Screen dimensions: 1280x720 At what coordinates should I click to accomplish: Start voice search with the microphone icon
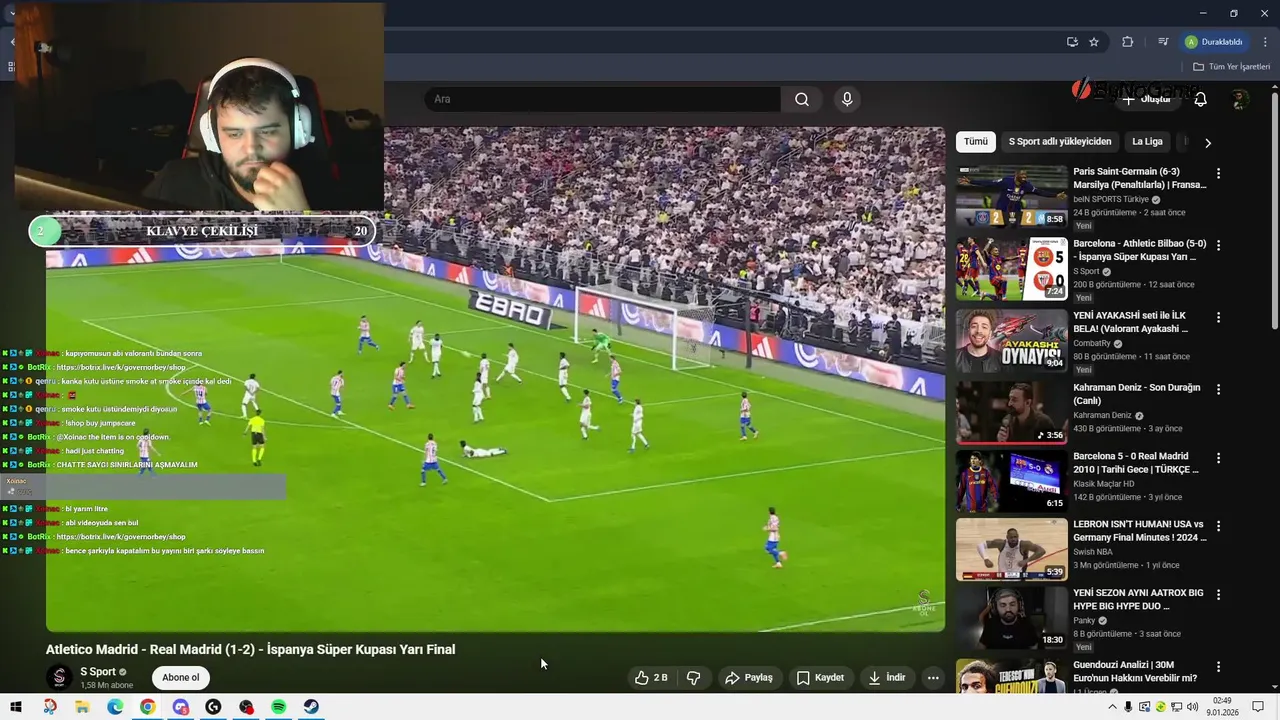click(847, 99)
